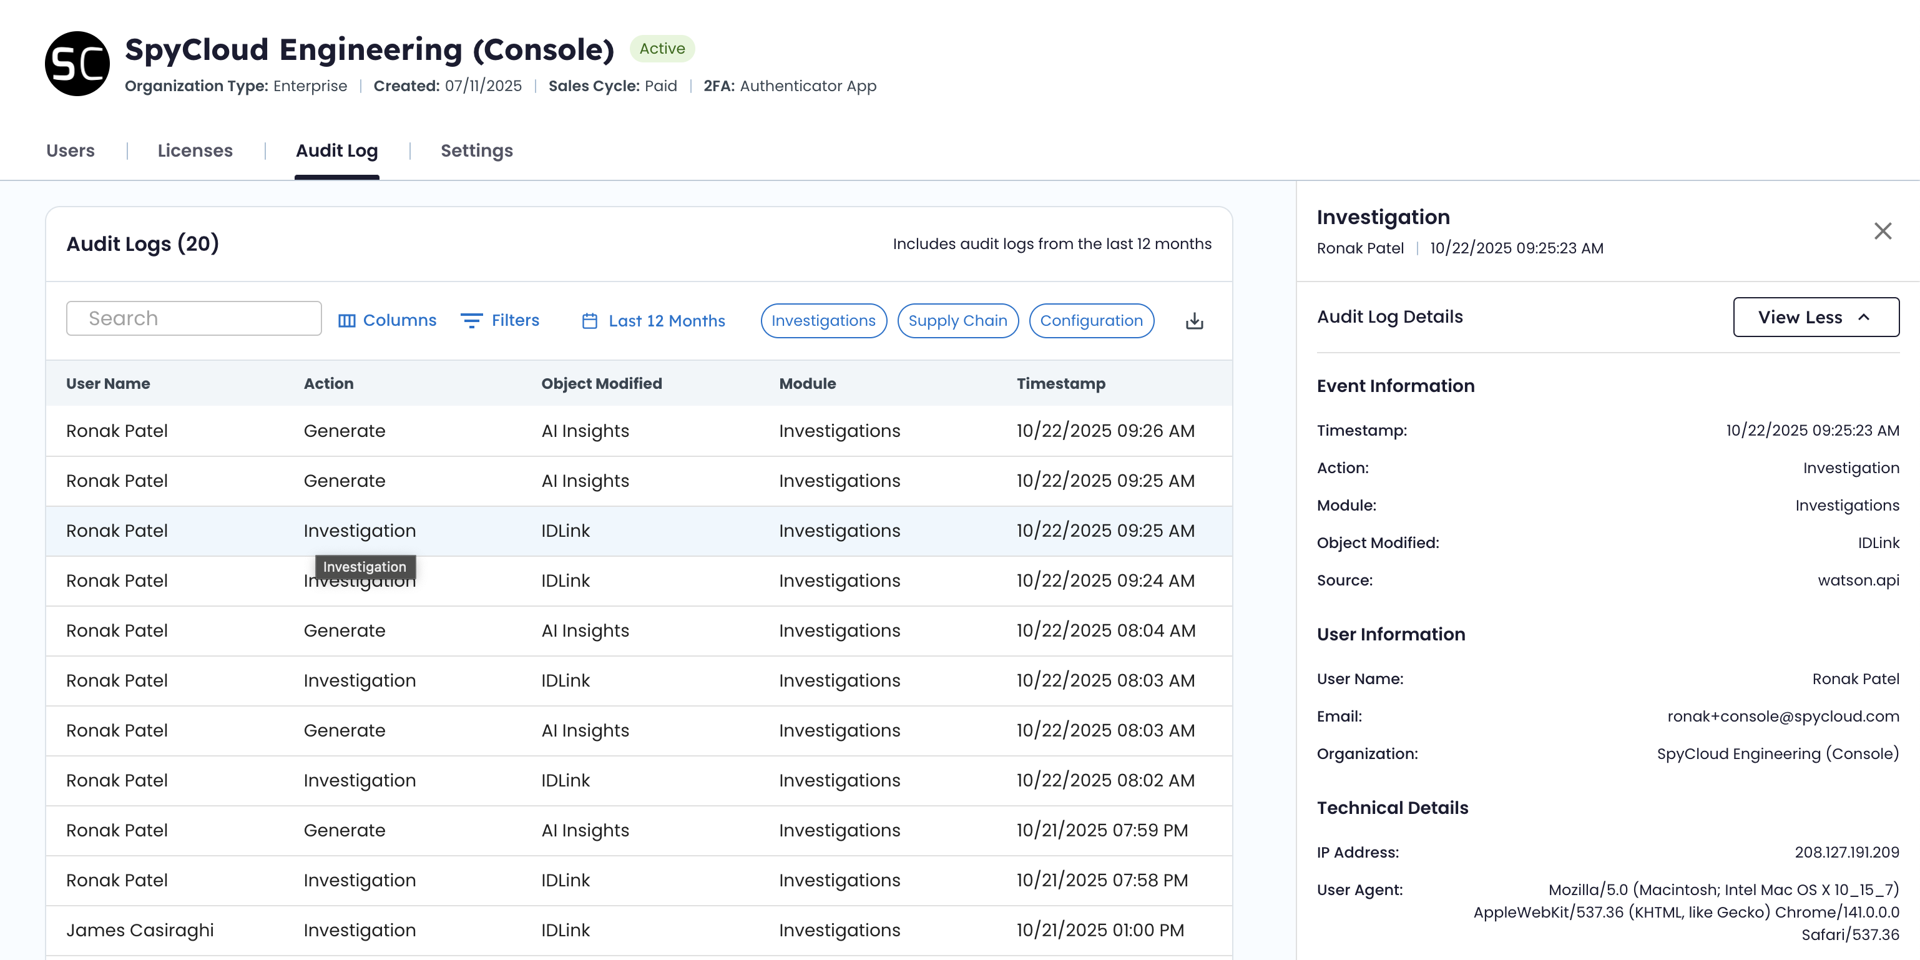Click the 2FA Authenticator App text
This screenshot has height=960, width=1920.
point(790,86)
